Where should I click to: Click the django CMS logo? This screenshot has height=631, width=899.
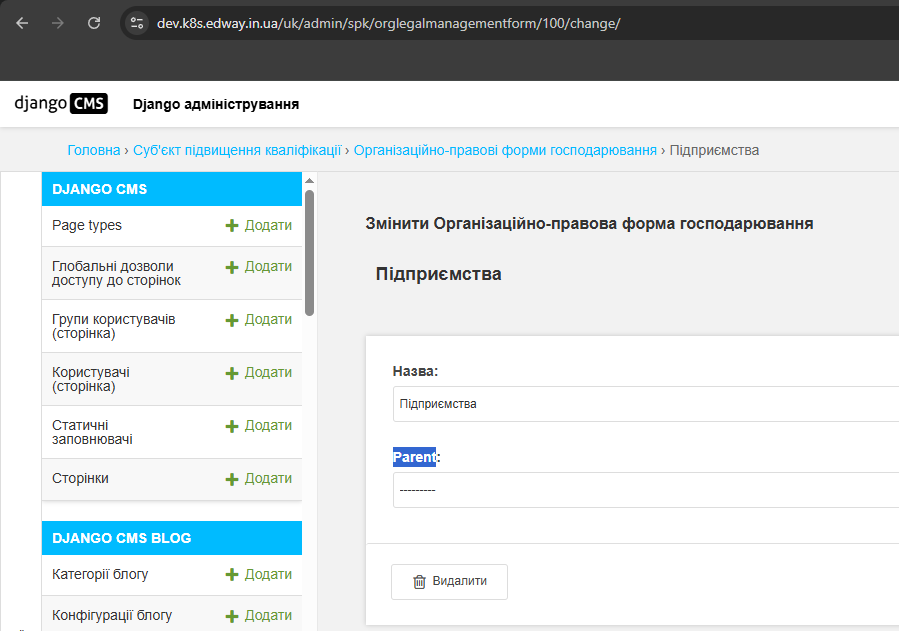(59, 103)
